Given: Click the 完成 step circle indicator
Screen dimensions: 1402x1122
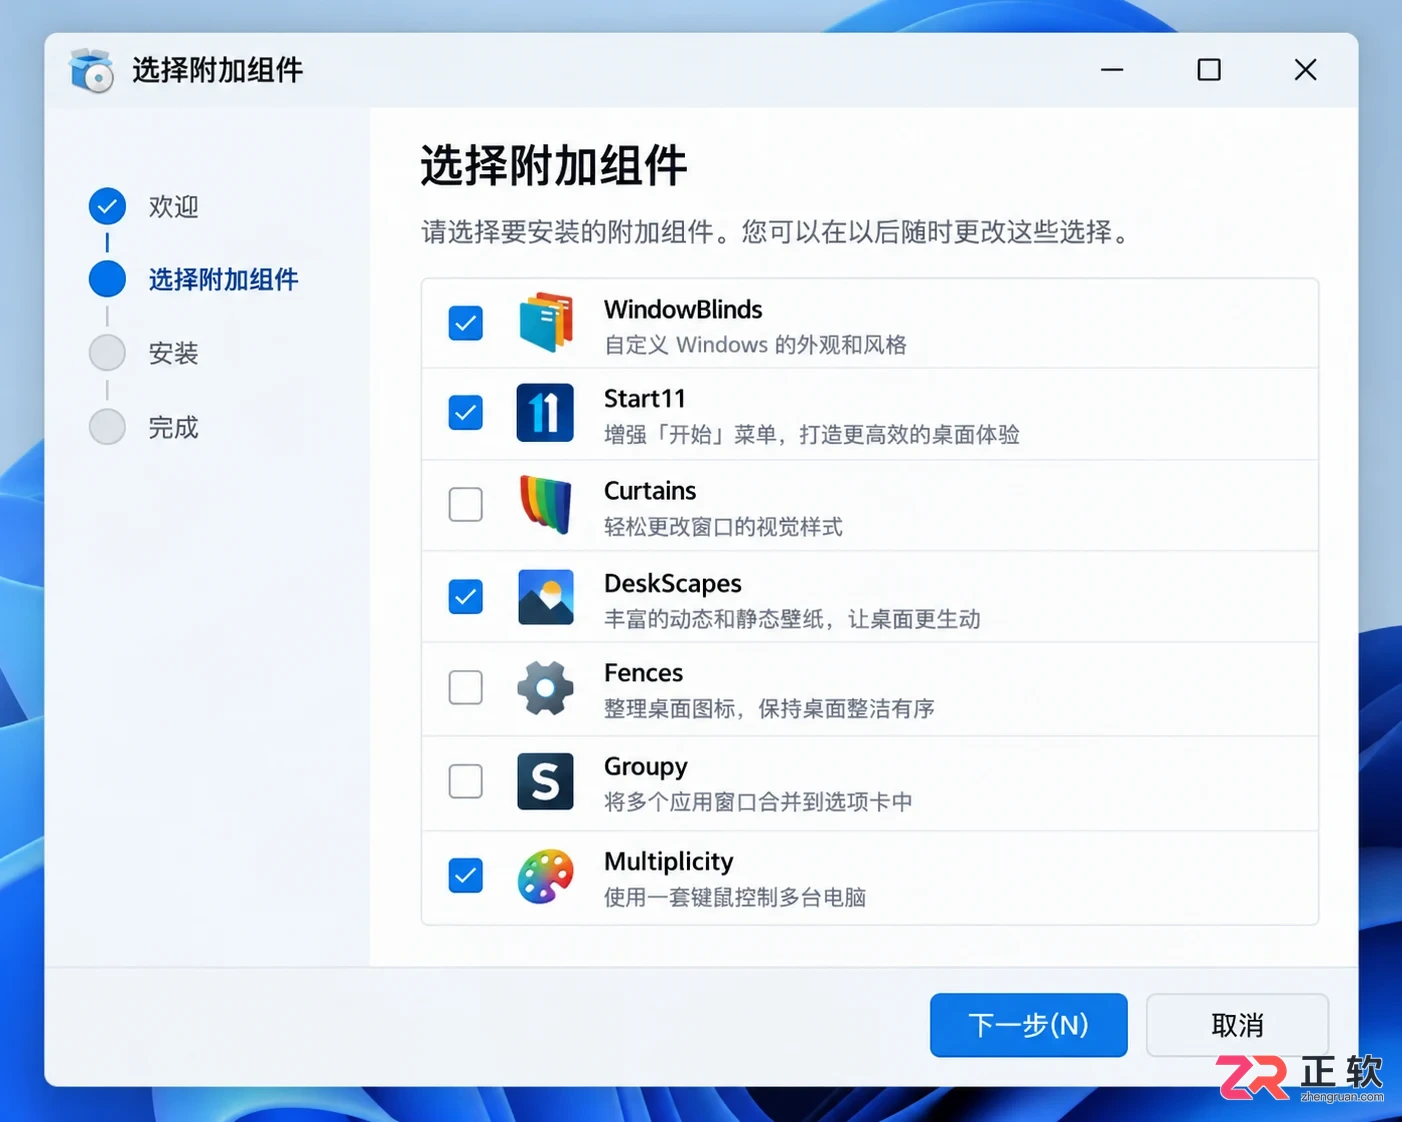Looking at the screenshot, I should click(107, 427).
